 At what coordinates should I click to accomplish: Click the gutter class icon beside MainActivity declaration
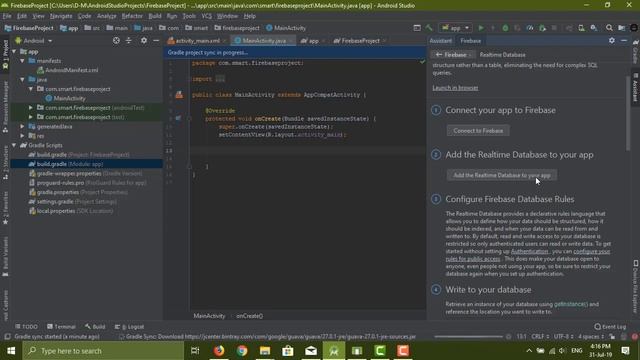179,95
